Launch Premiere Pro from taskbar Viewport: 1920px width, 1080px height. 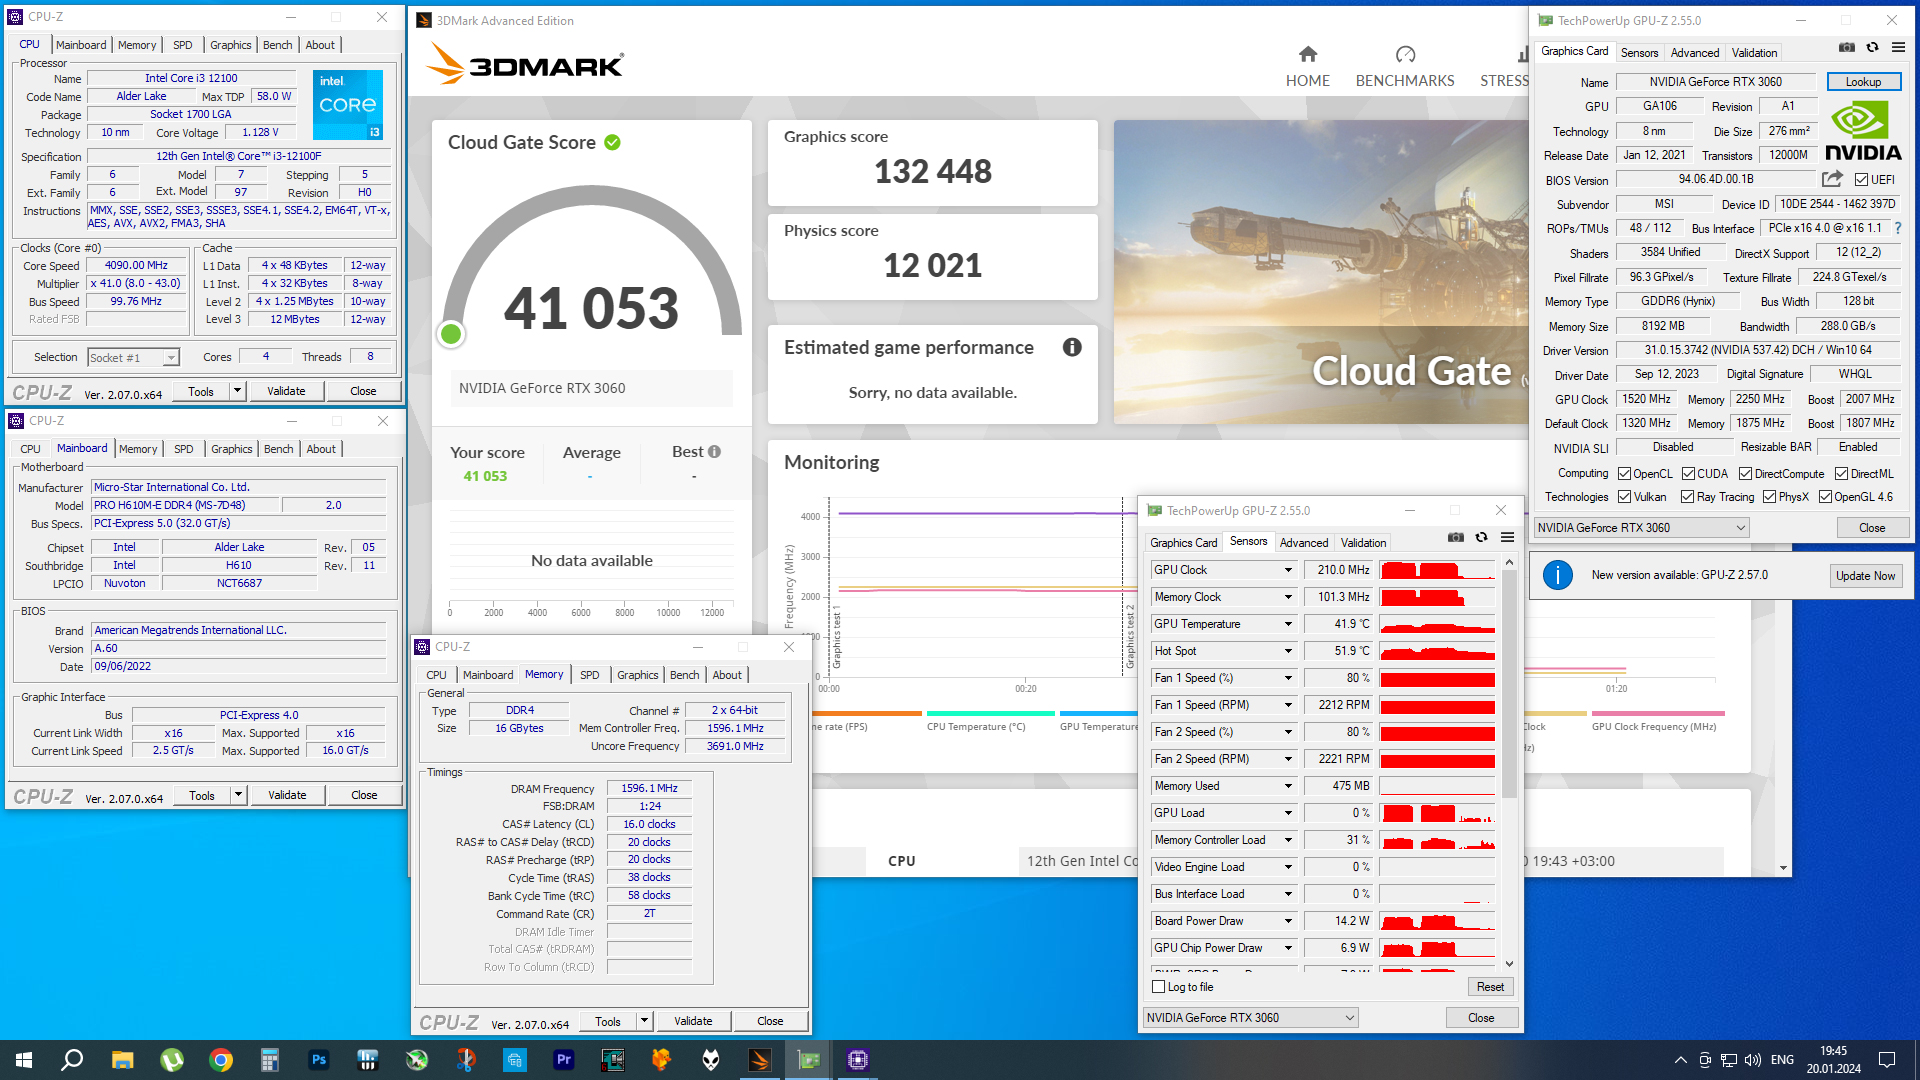(564, 1060)
